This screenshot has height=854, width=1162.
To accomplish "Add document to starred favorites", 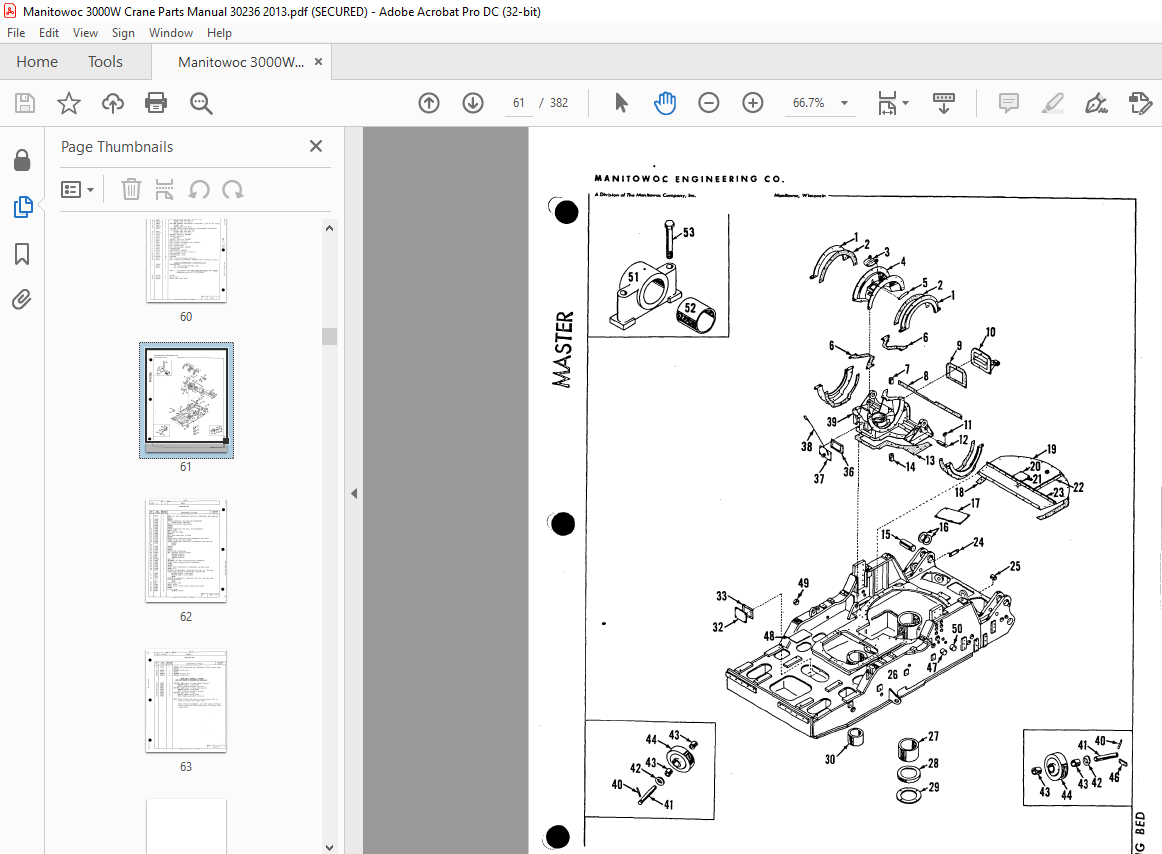I will 69,103.
